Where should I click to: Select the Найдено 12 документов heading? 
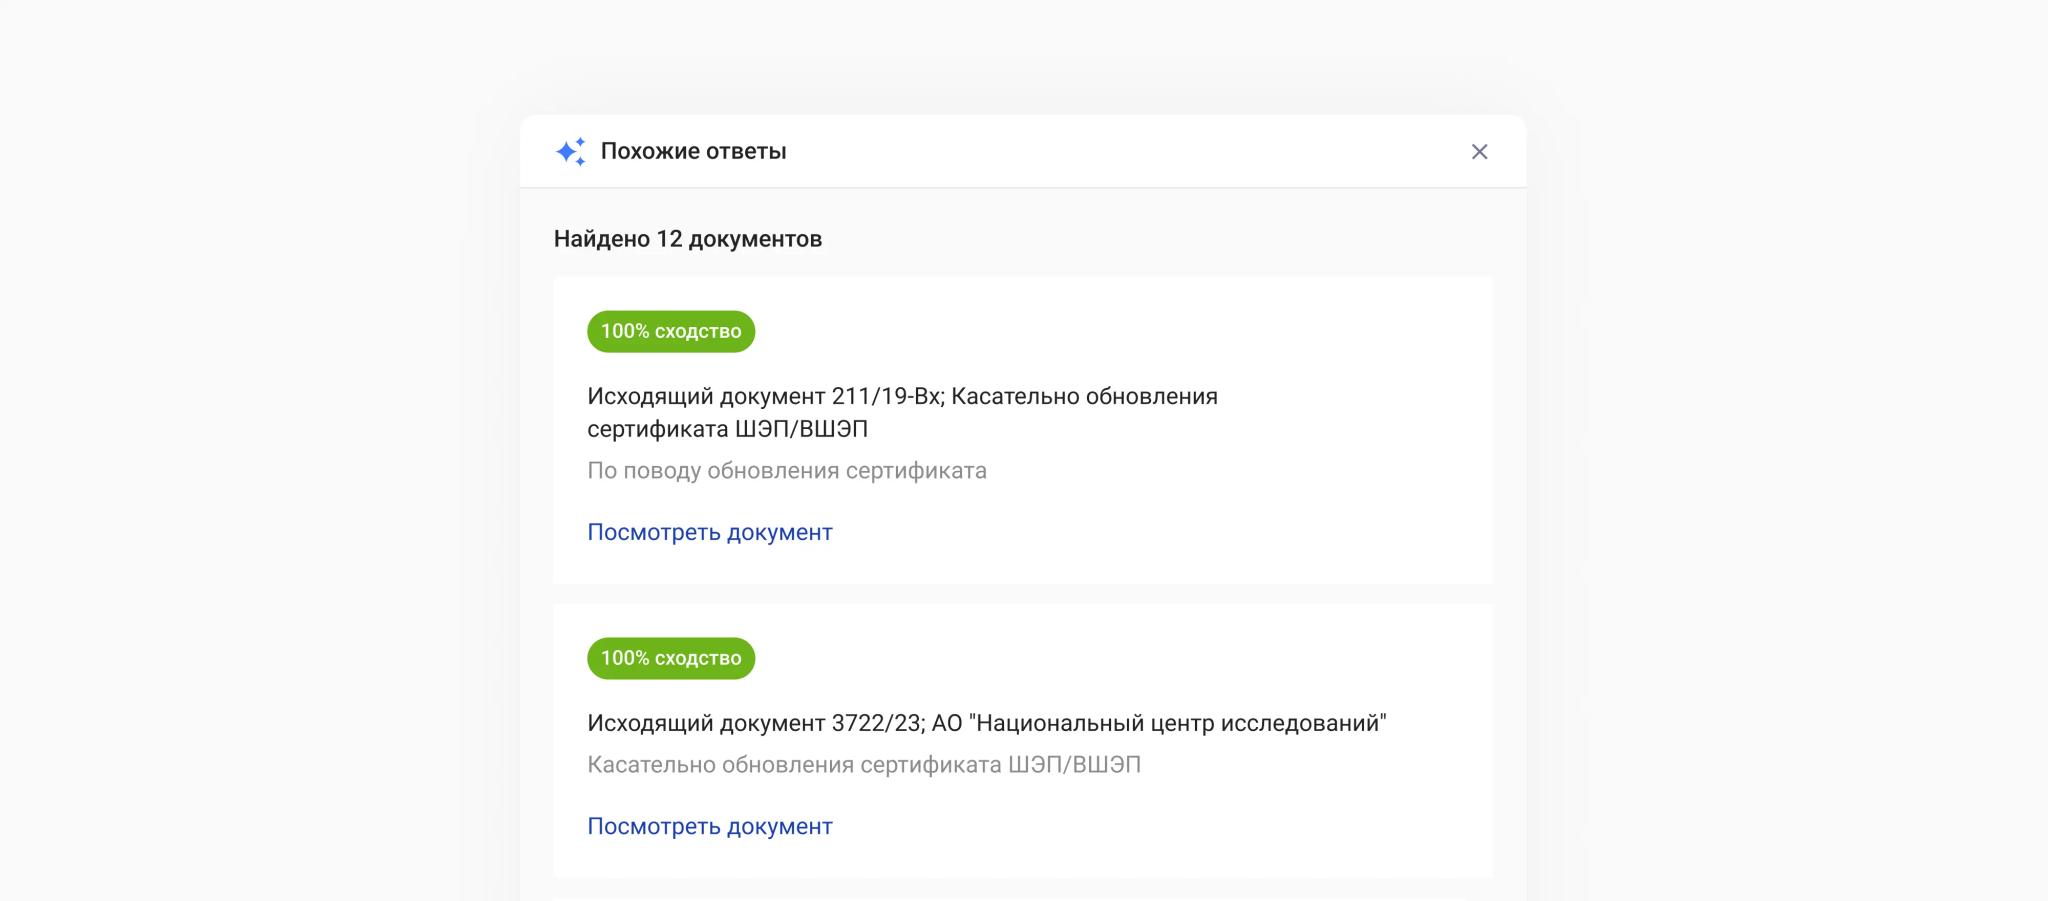pos(687,239)
